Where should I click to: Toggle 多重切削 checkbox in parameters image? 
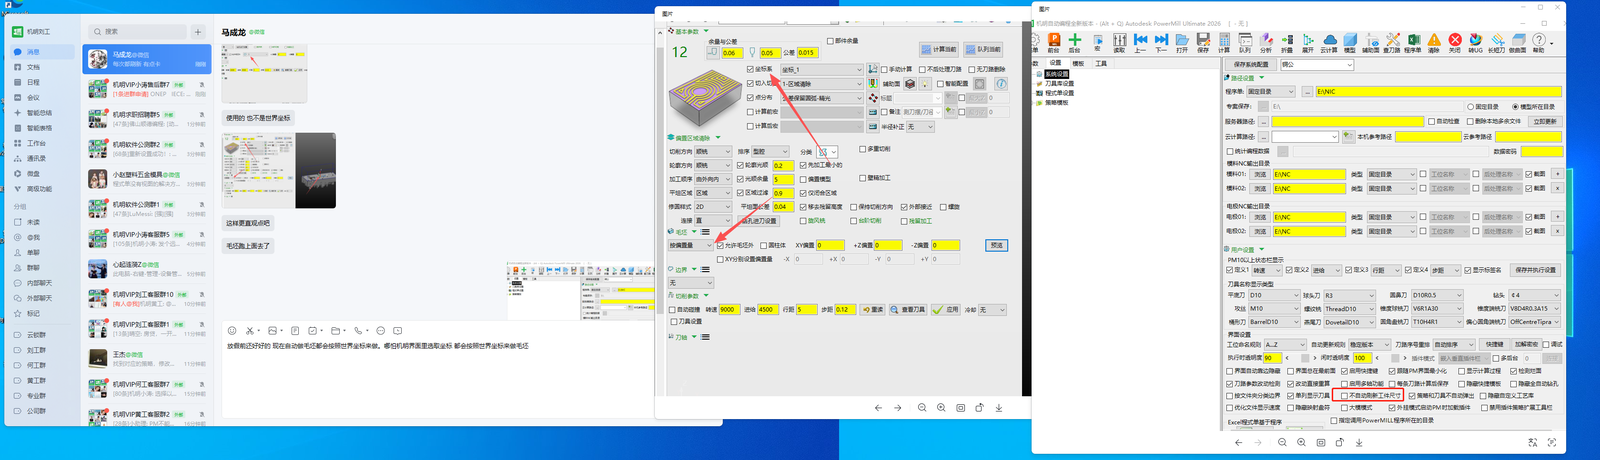[x=862, y=149]
